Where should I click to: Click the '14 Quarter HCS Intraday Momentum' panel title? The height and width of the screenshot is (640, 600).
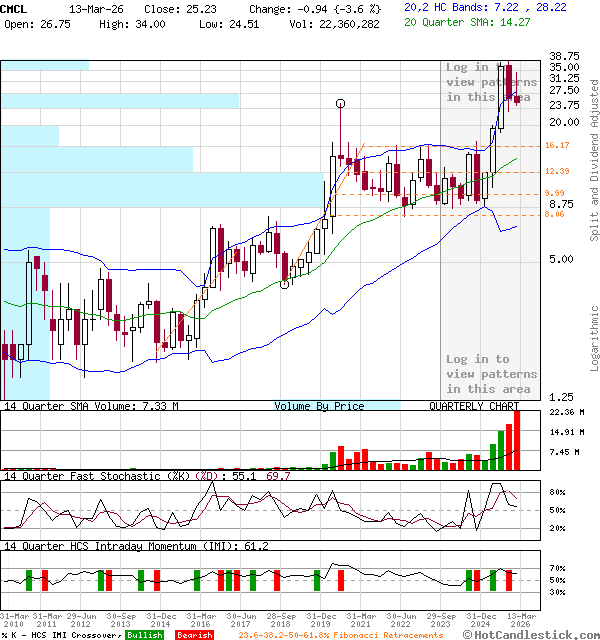[118, 546]
